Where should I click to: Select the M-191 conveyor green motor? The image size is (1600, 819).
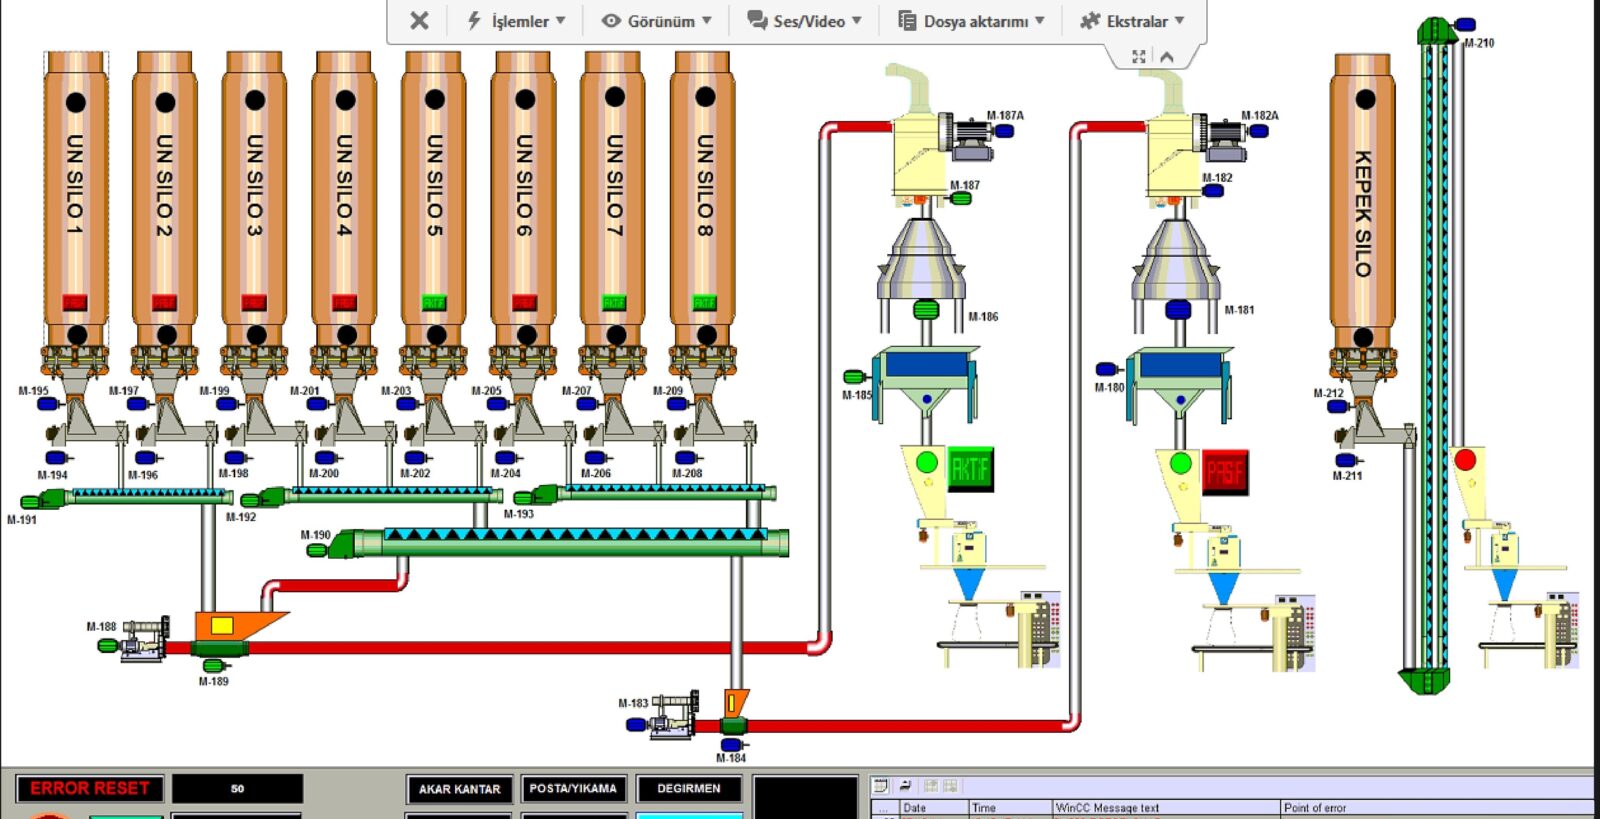point(31,502)
